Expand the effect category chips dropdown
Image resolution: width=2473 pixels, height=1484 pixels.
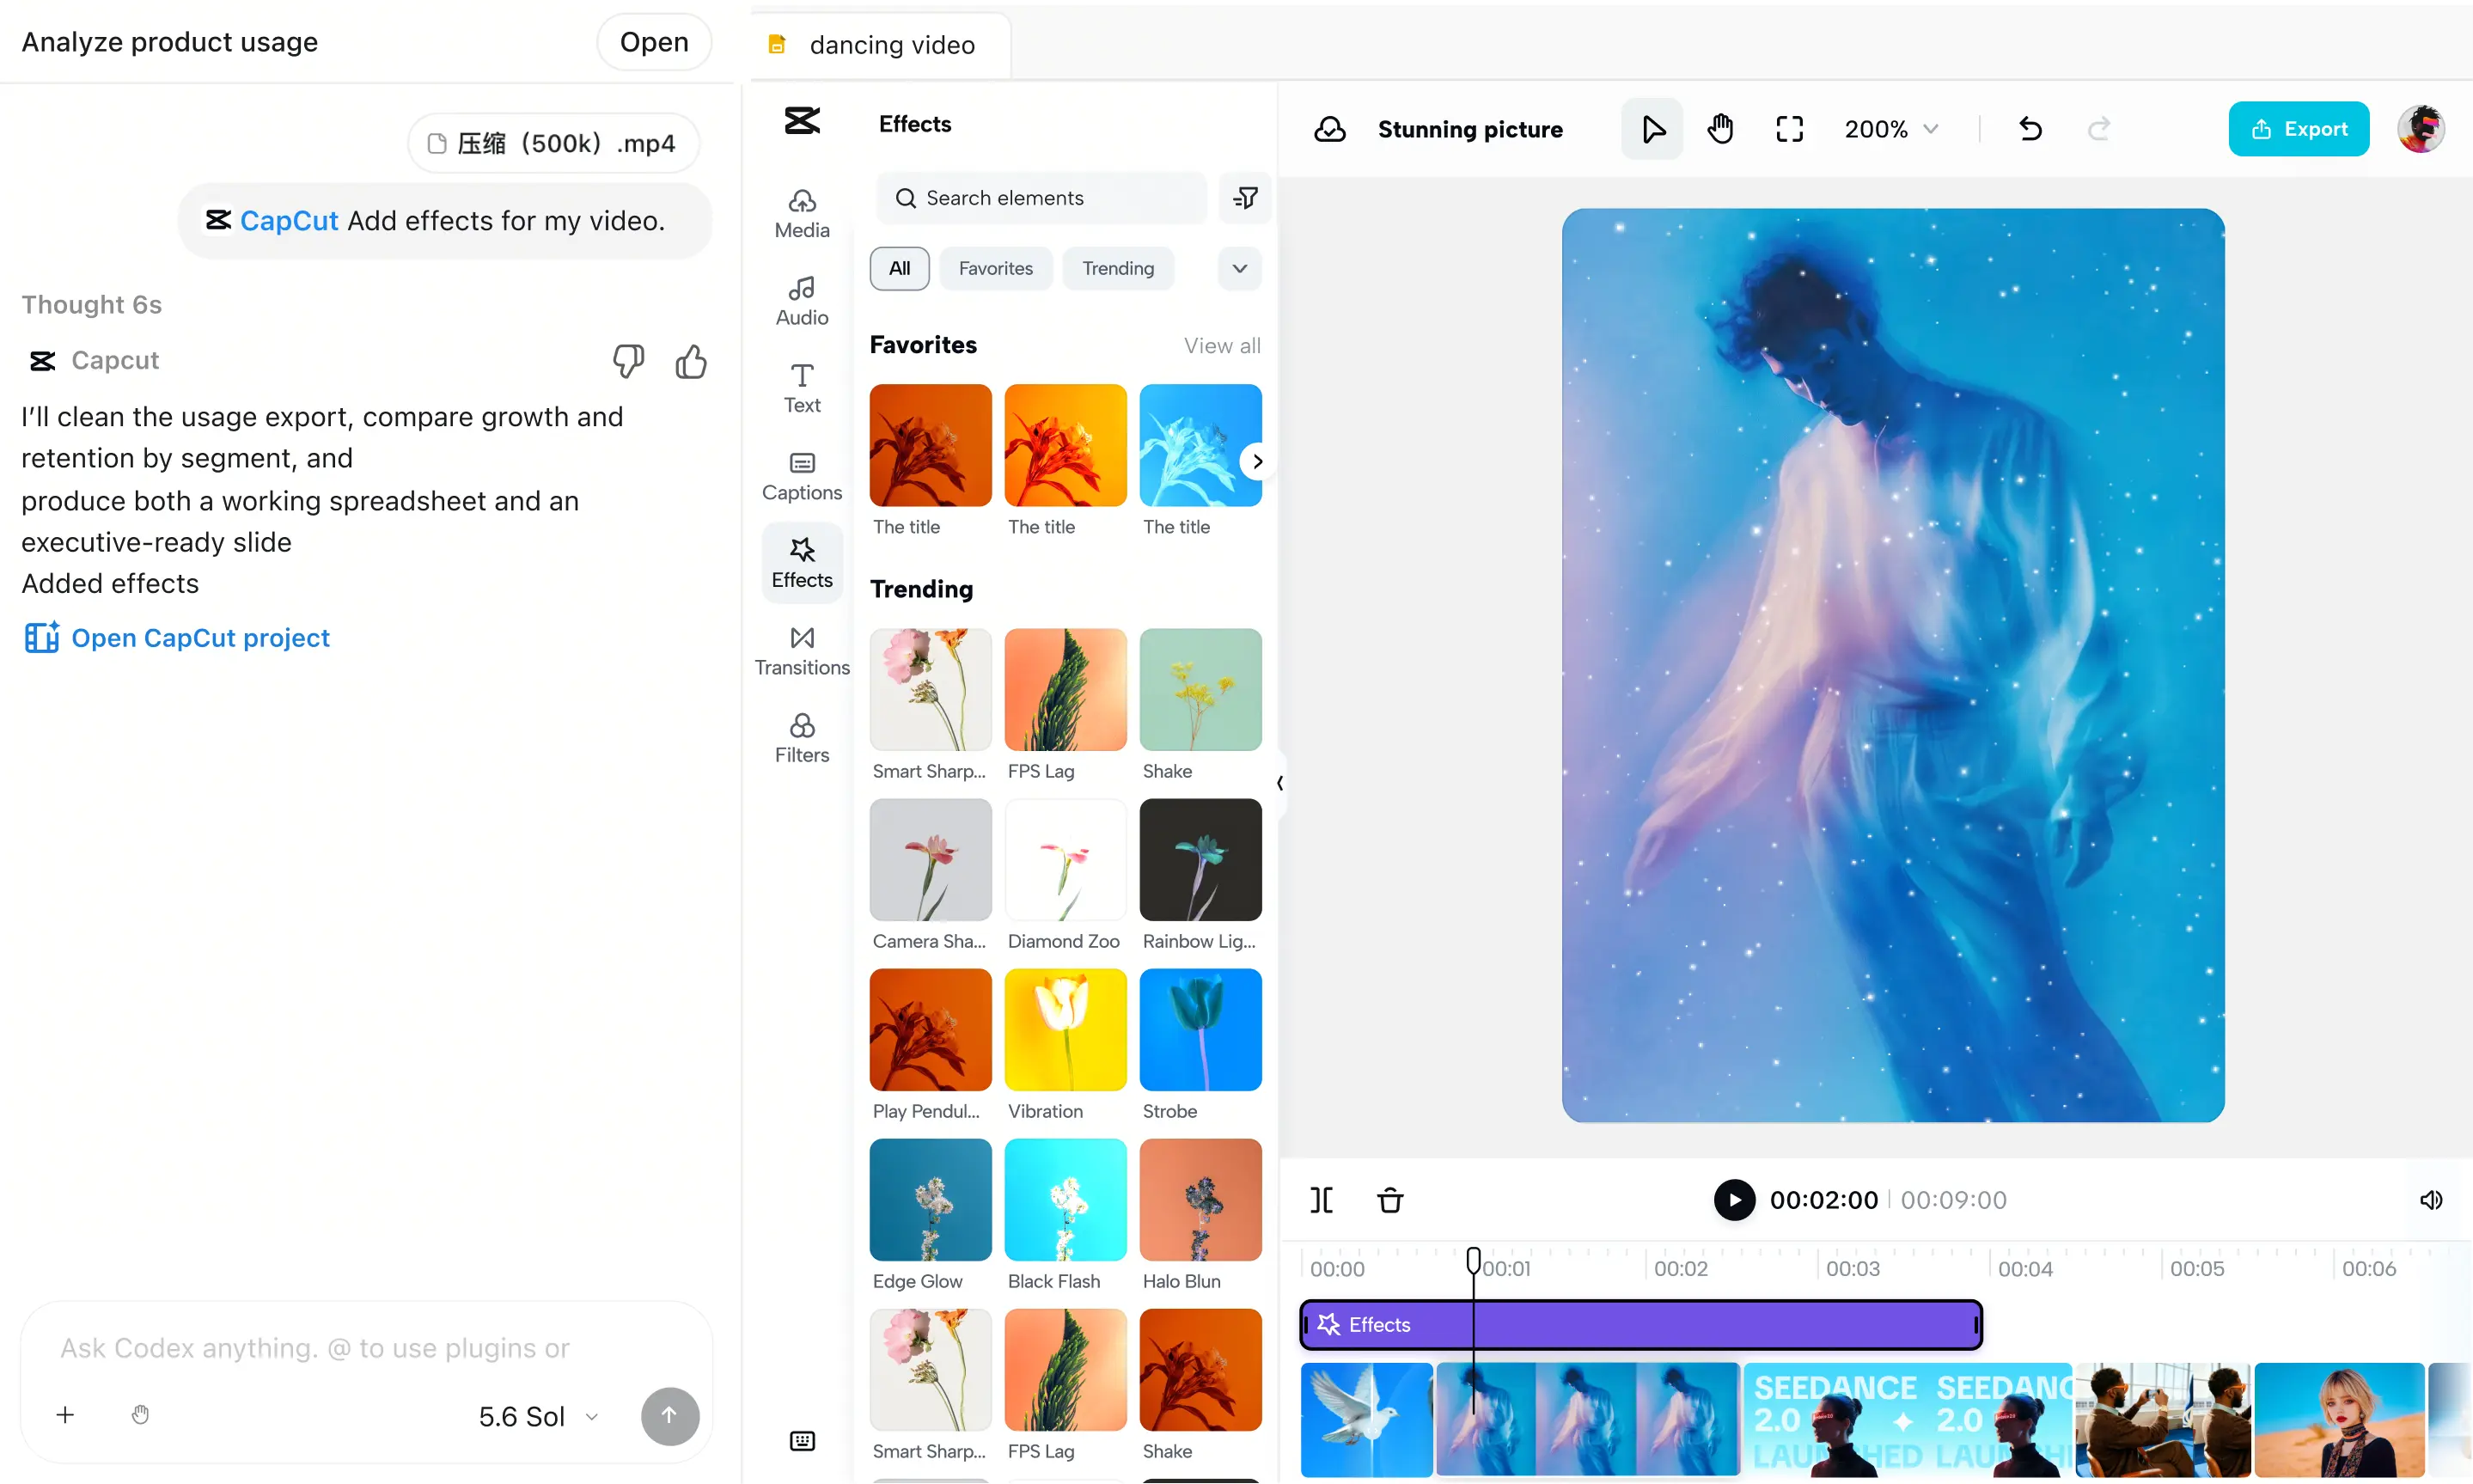pos(1240,268)
